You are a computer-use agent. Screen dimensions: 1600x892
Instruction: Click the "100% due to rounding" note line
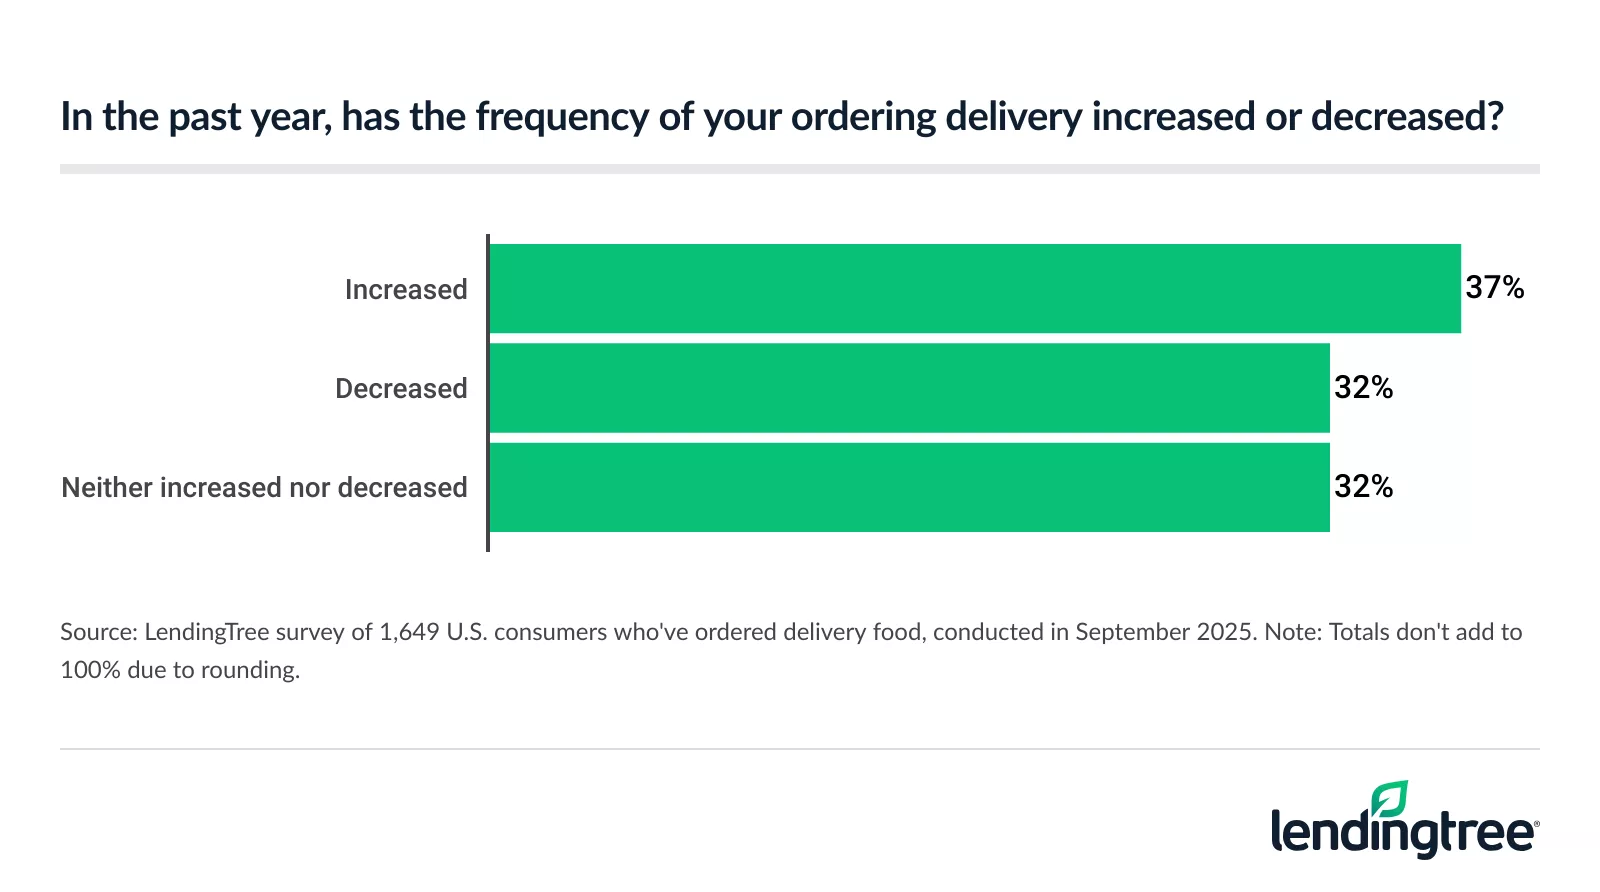pyautogui.click(x=180, y=670)
